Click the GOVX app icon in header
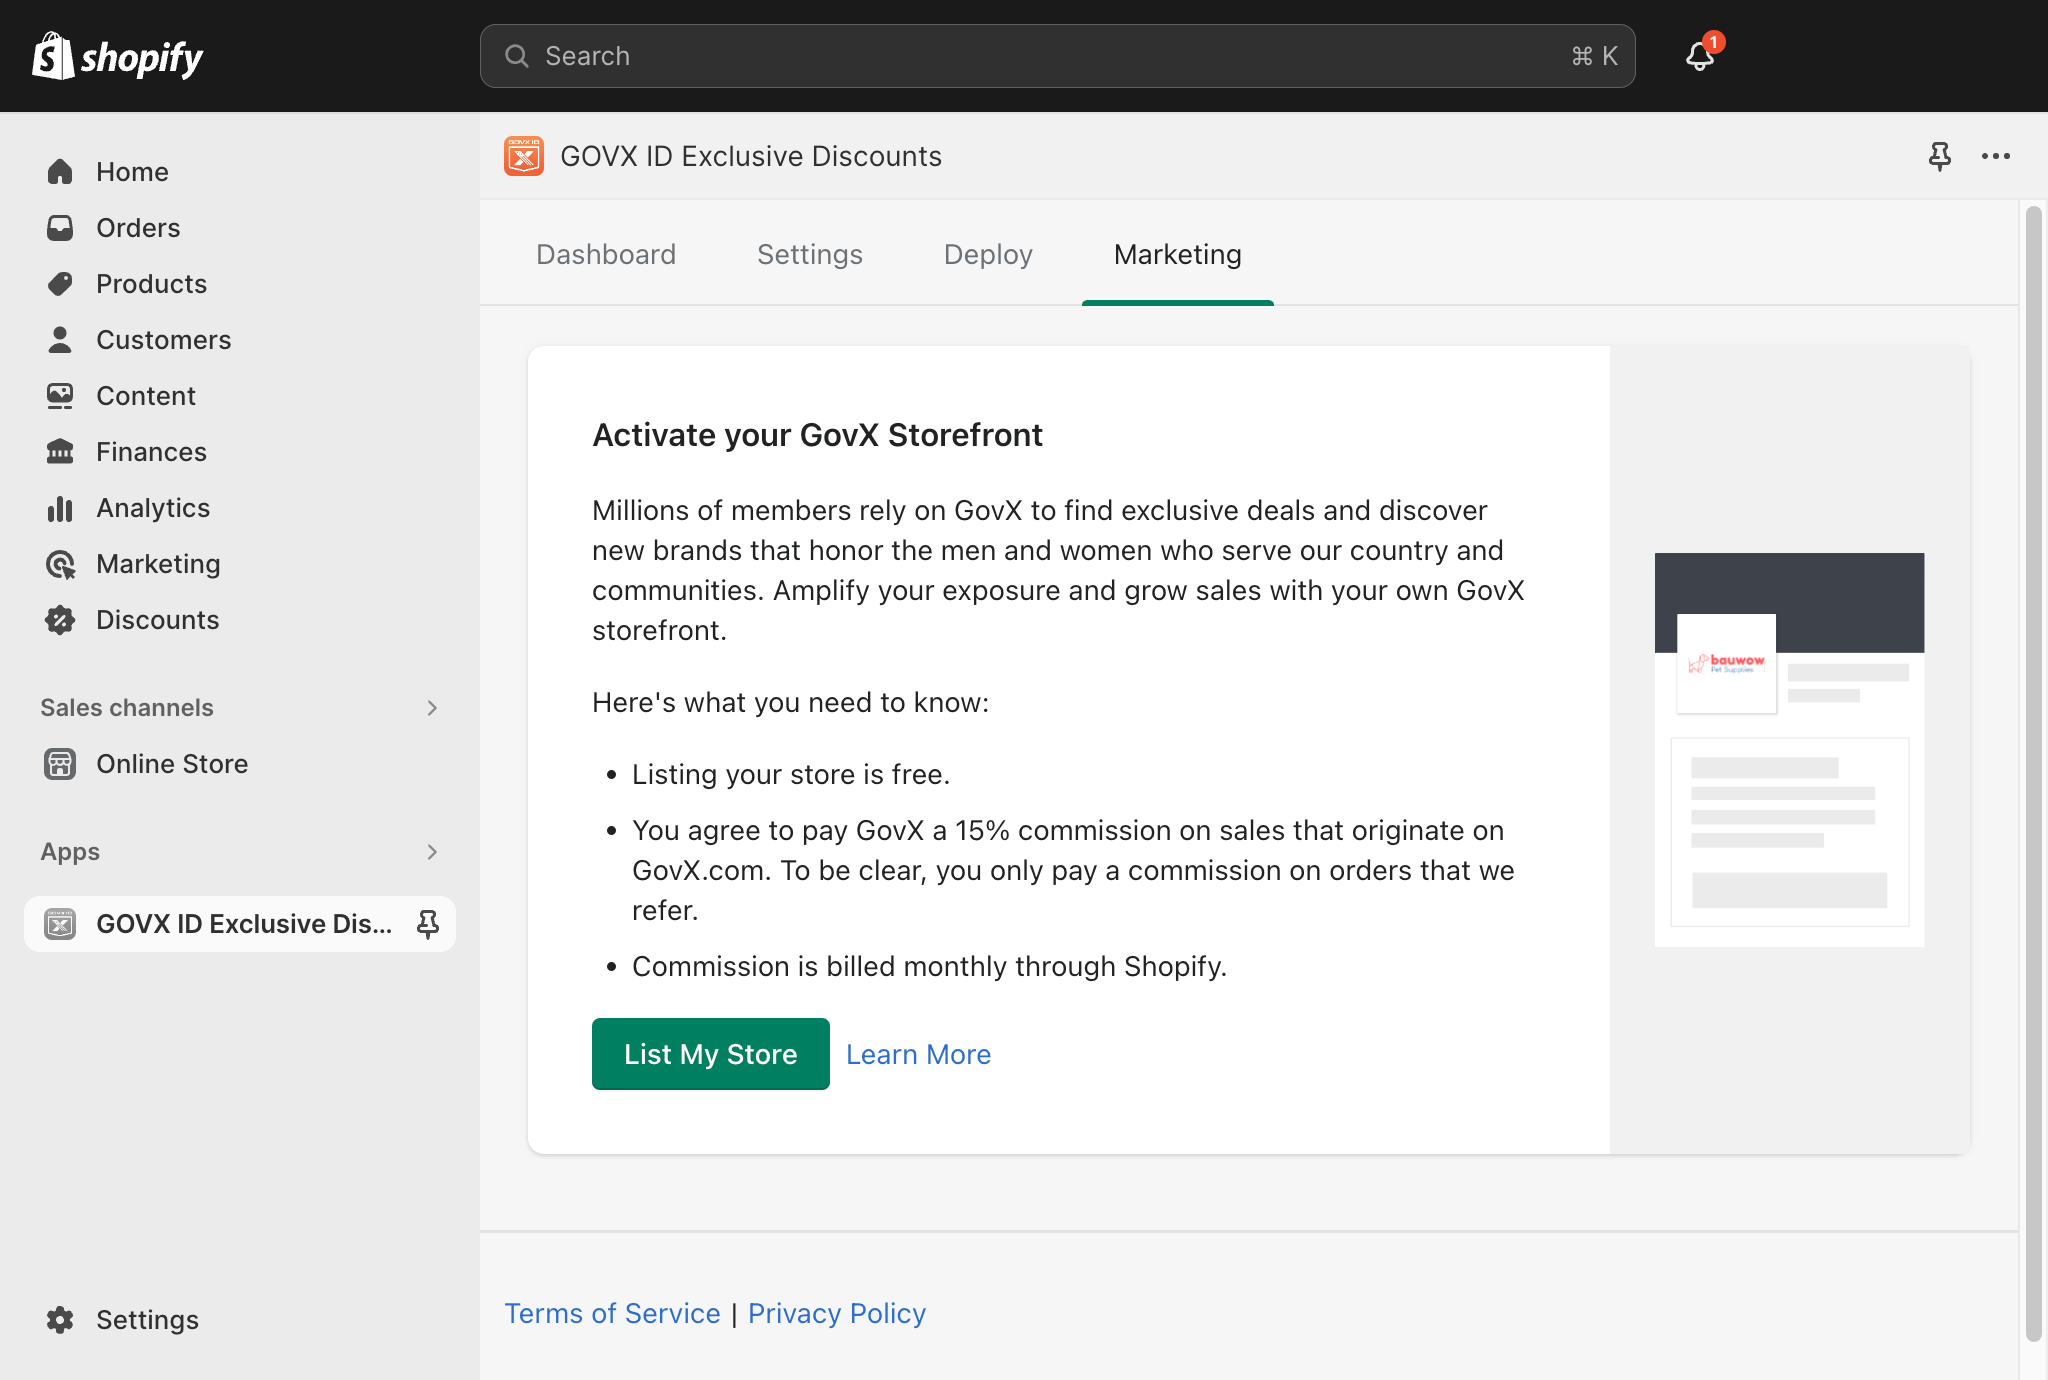2048x1380 pixels. click(x=524, y=156)
